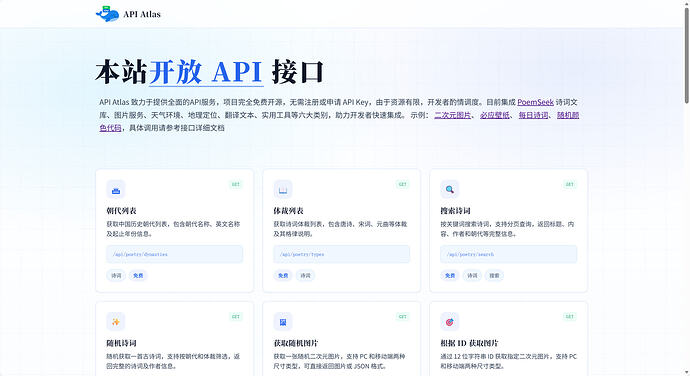Click the 根据 ID 获取图片 card title

point(470,343)
